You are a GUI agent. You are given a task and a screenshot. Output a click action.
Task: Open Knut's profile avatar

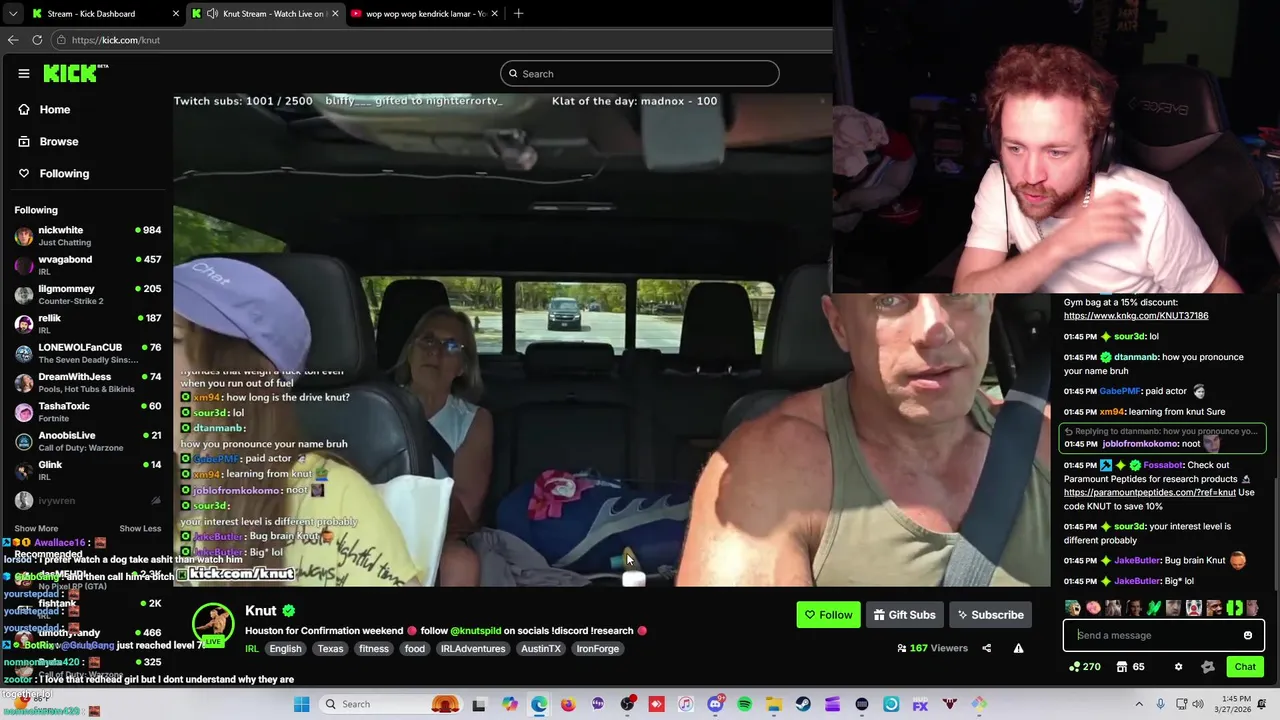point(212,624)
